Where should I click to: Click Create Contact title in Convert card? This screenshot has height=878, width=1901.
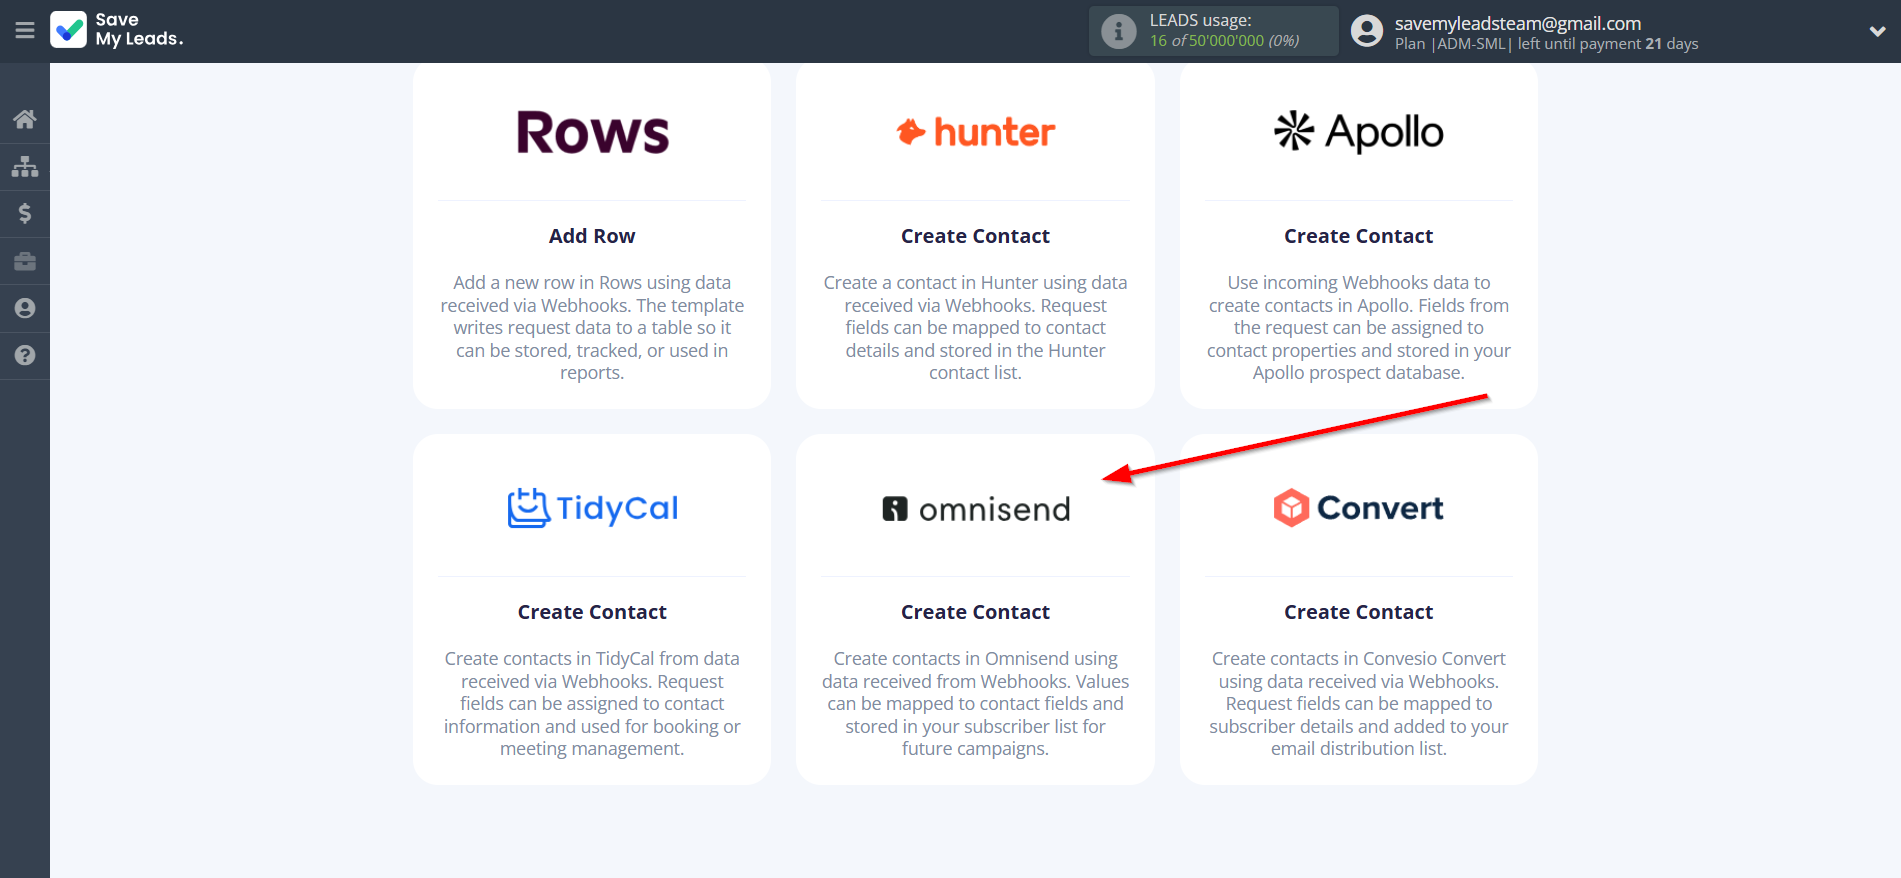[1358, 612]
